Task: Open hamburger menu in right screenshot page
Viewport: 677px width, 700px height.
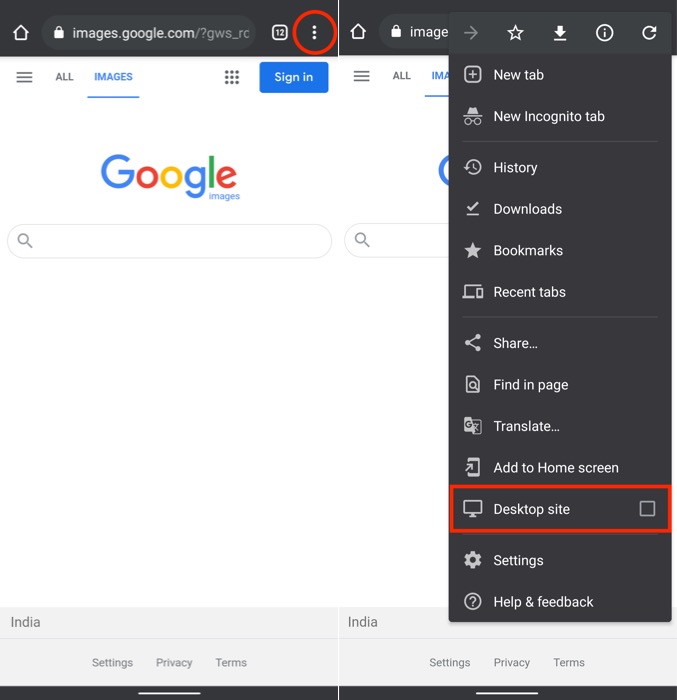Action: tap(361, 76)
